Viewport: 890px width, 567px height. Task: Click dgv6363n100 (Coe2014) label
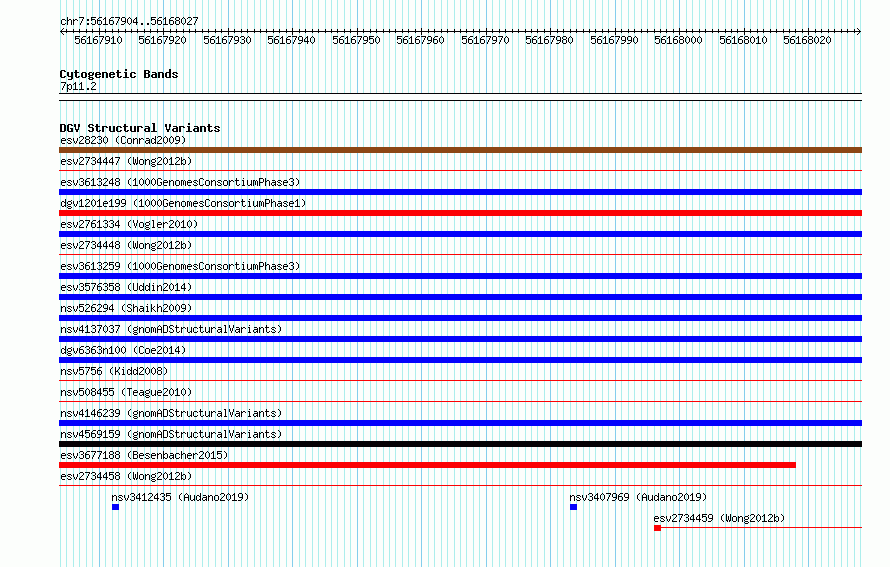pos(123,350)
